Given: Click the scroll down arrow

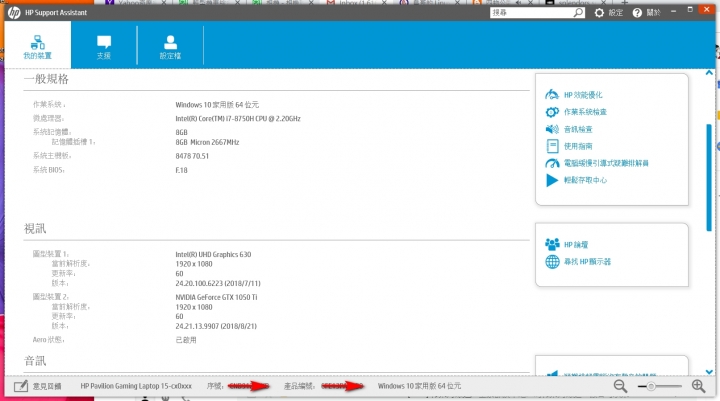Looking at the screenshot, I should tap(709, 372).
